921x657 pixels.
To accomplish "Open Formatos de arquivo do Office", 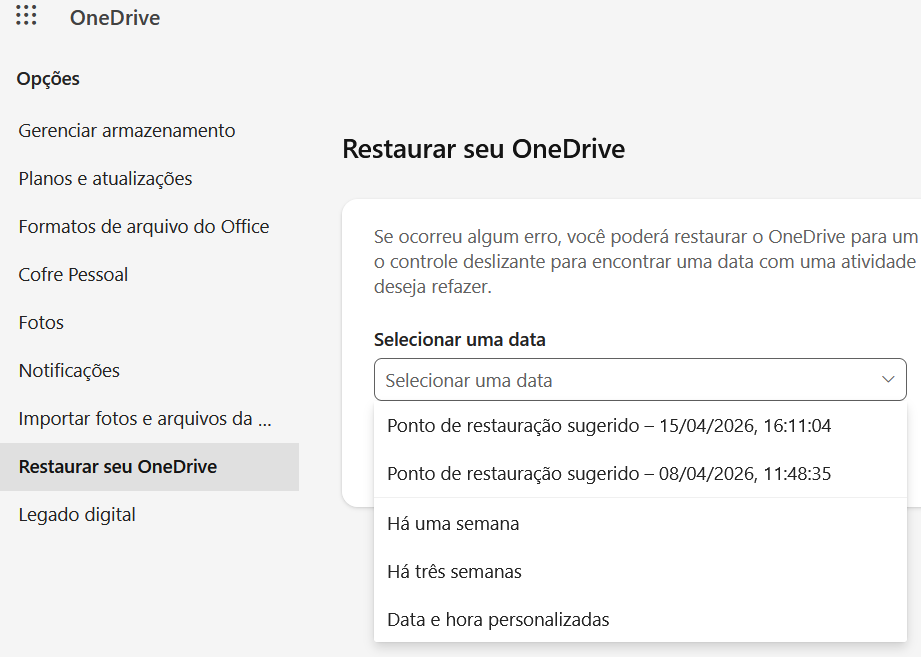I will tap(144, 227).
